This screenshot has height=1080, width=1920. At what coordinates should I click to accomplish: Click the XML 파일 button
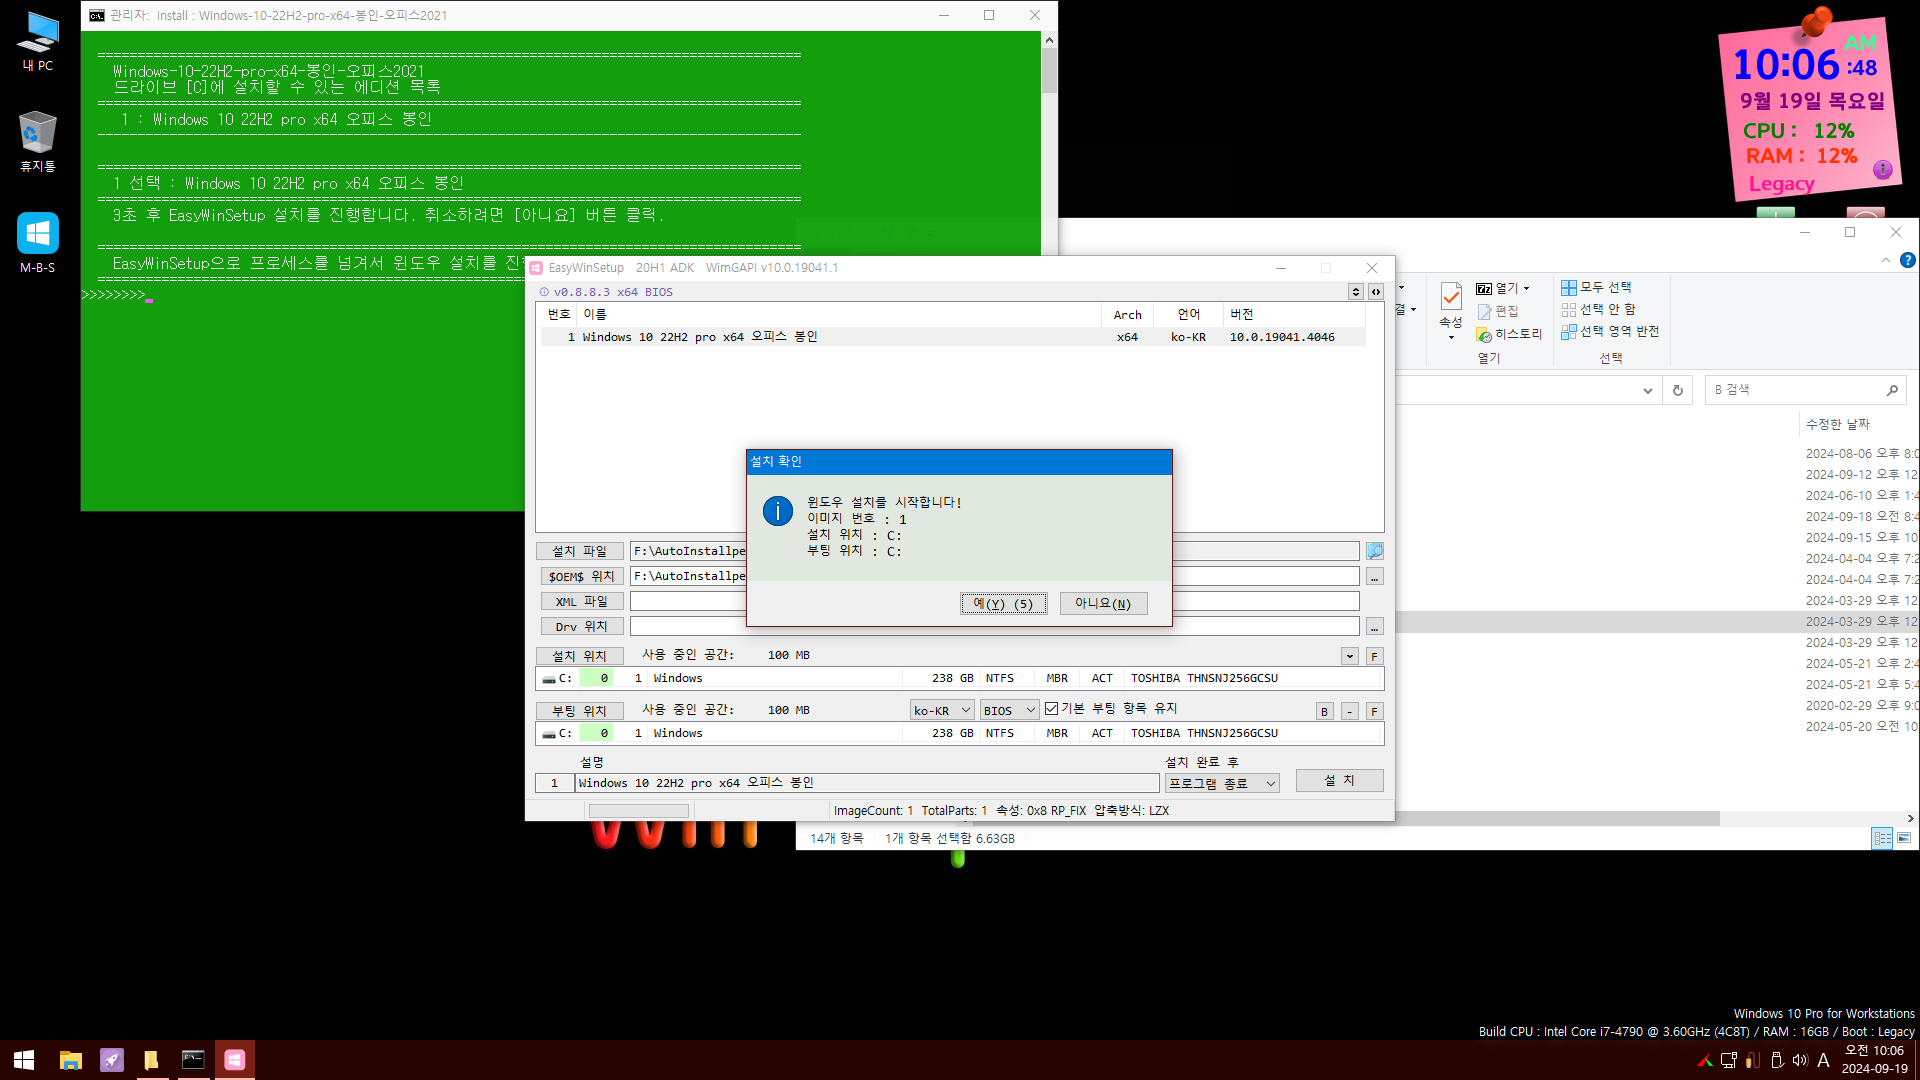tap(581, 601)
